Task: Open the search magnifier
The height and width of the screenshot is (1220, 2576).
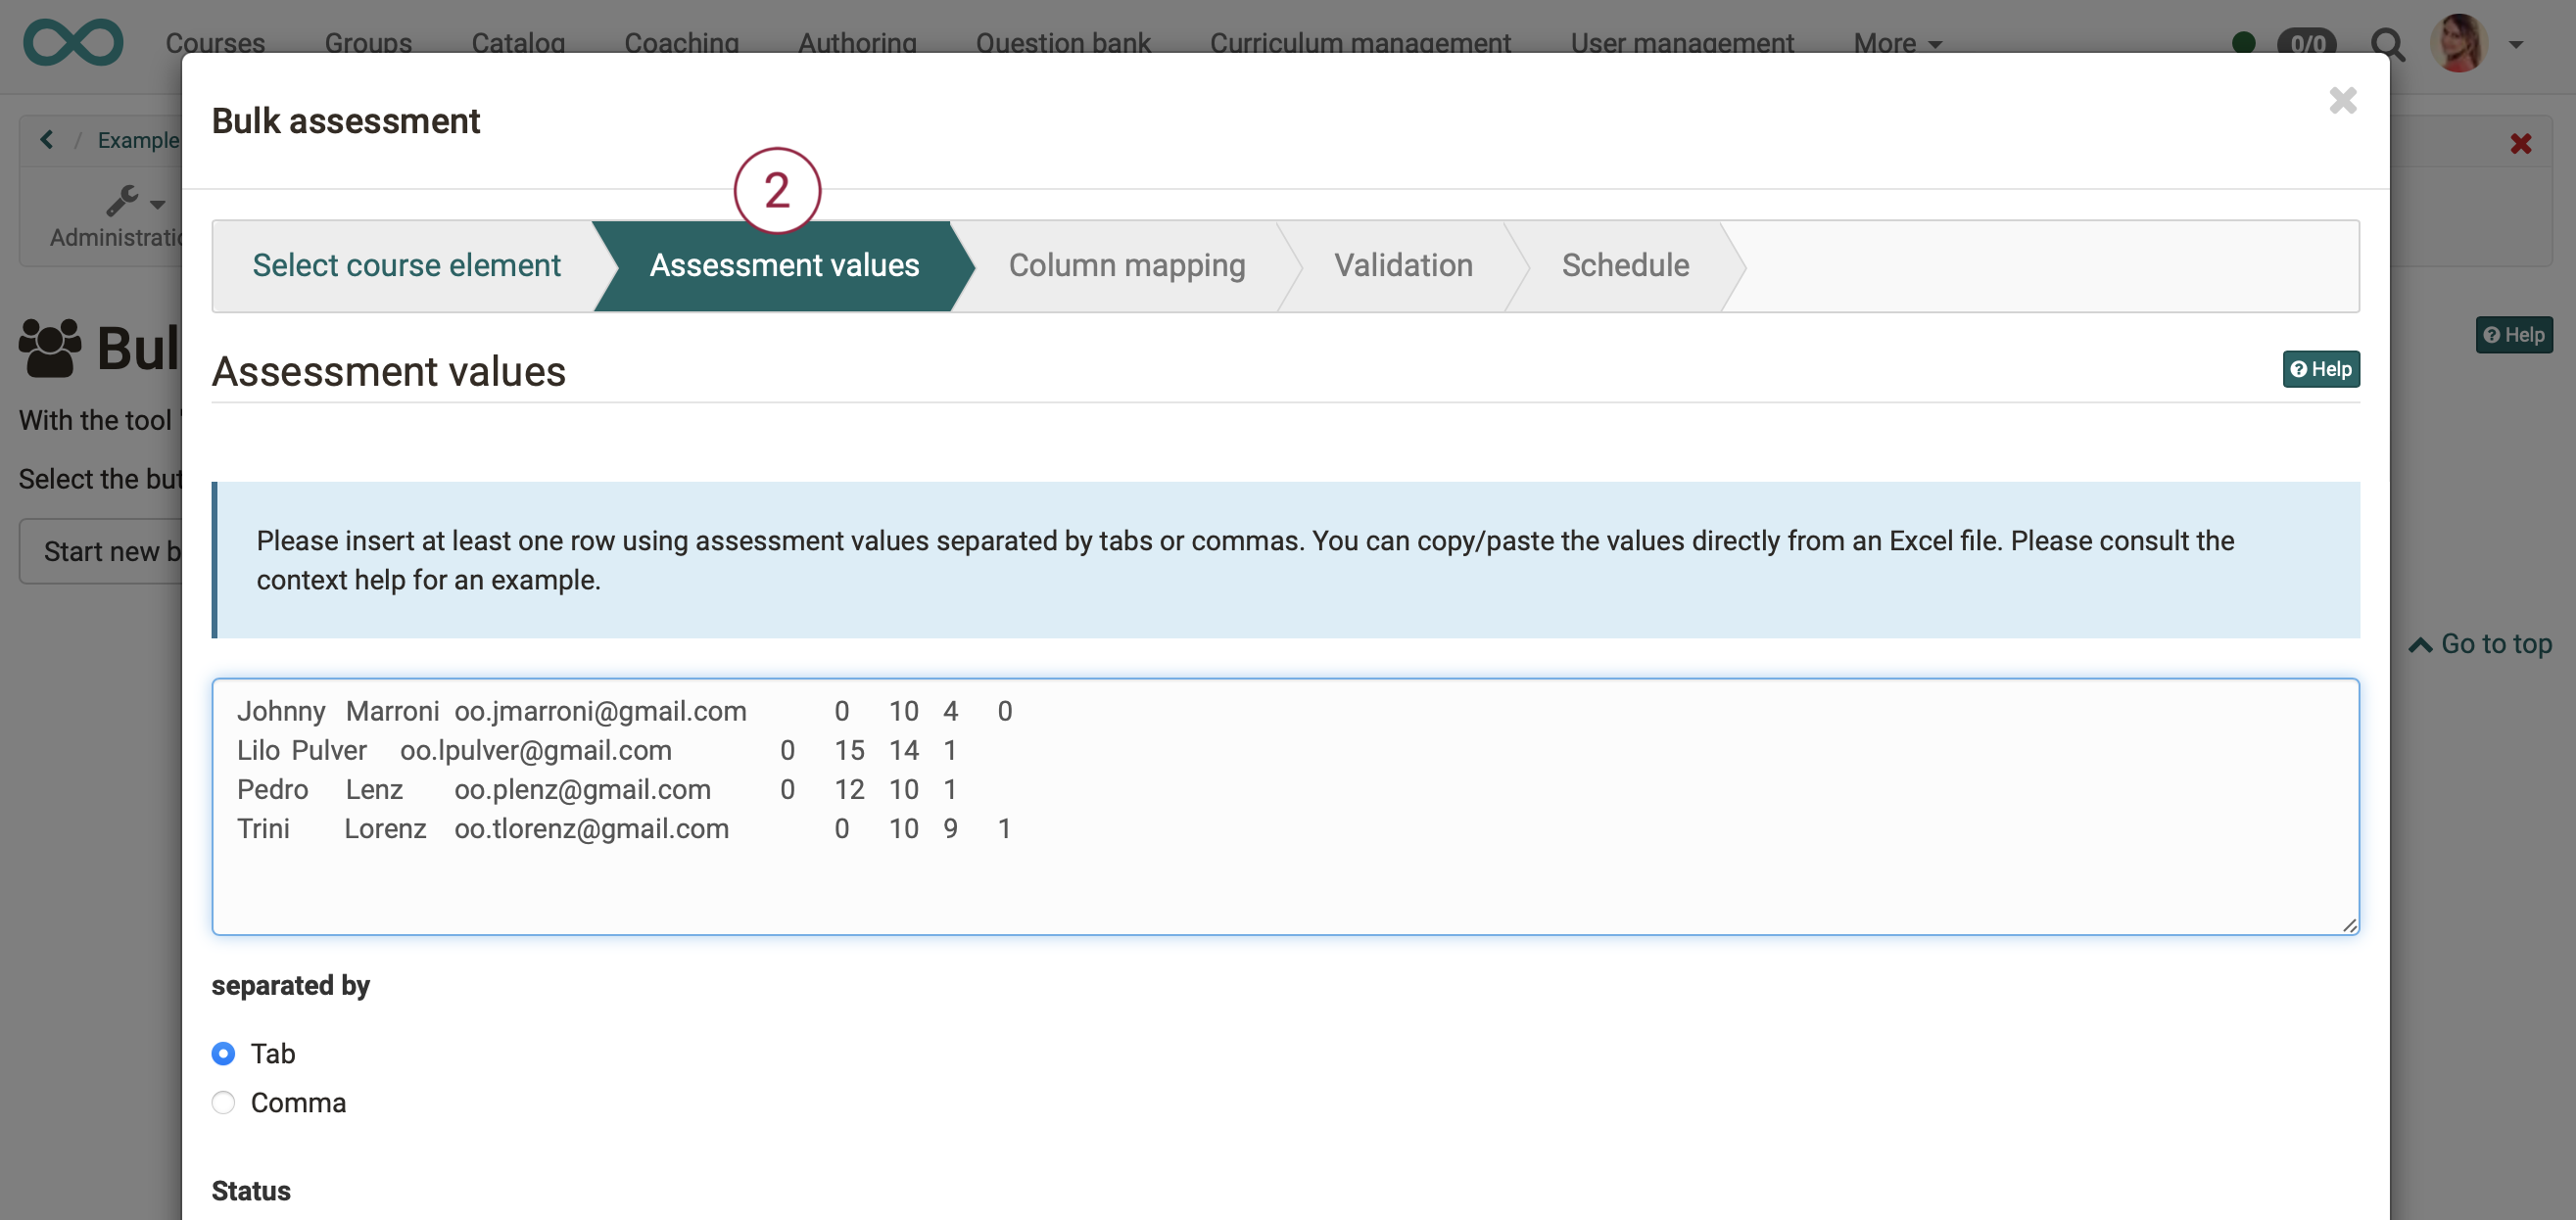Action: (2389, 45)
